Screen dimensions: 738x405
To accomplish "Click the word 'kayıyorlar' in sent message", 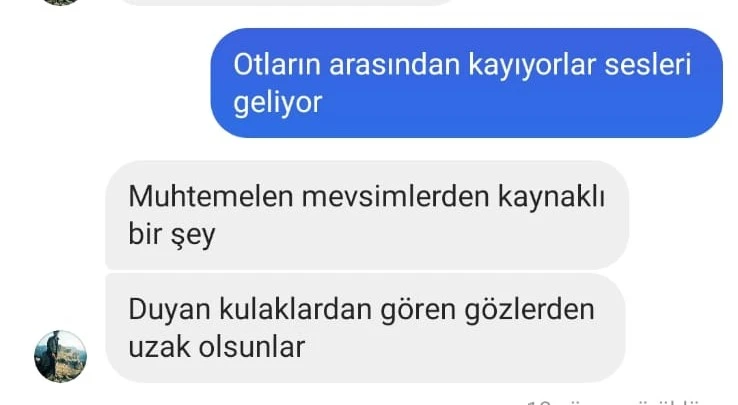I will (x=532, y=65).
